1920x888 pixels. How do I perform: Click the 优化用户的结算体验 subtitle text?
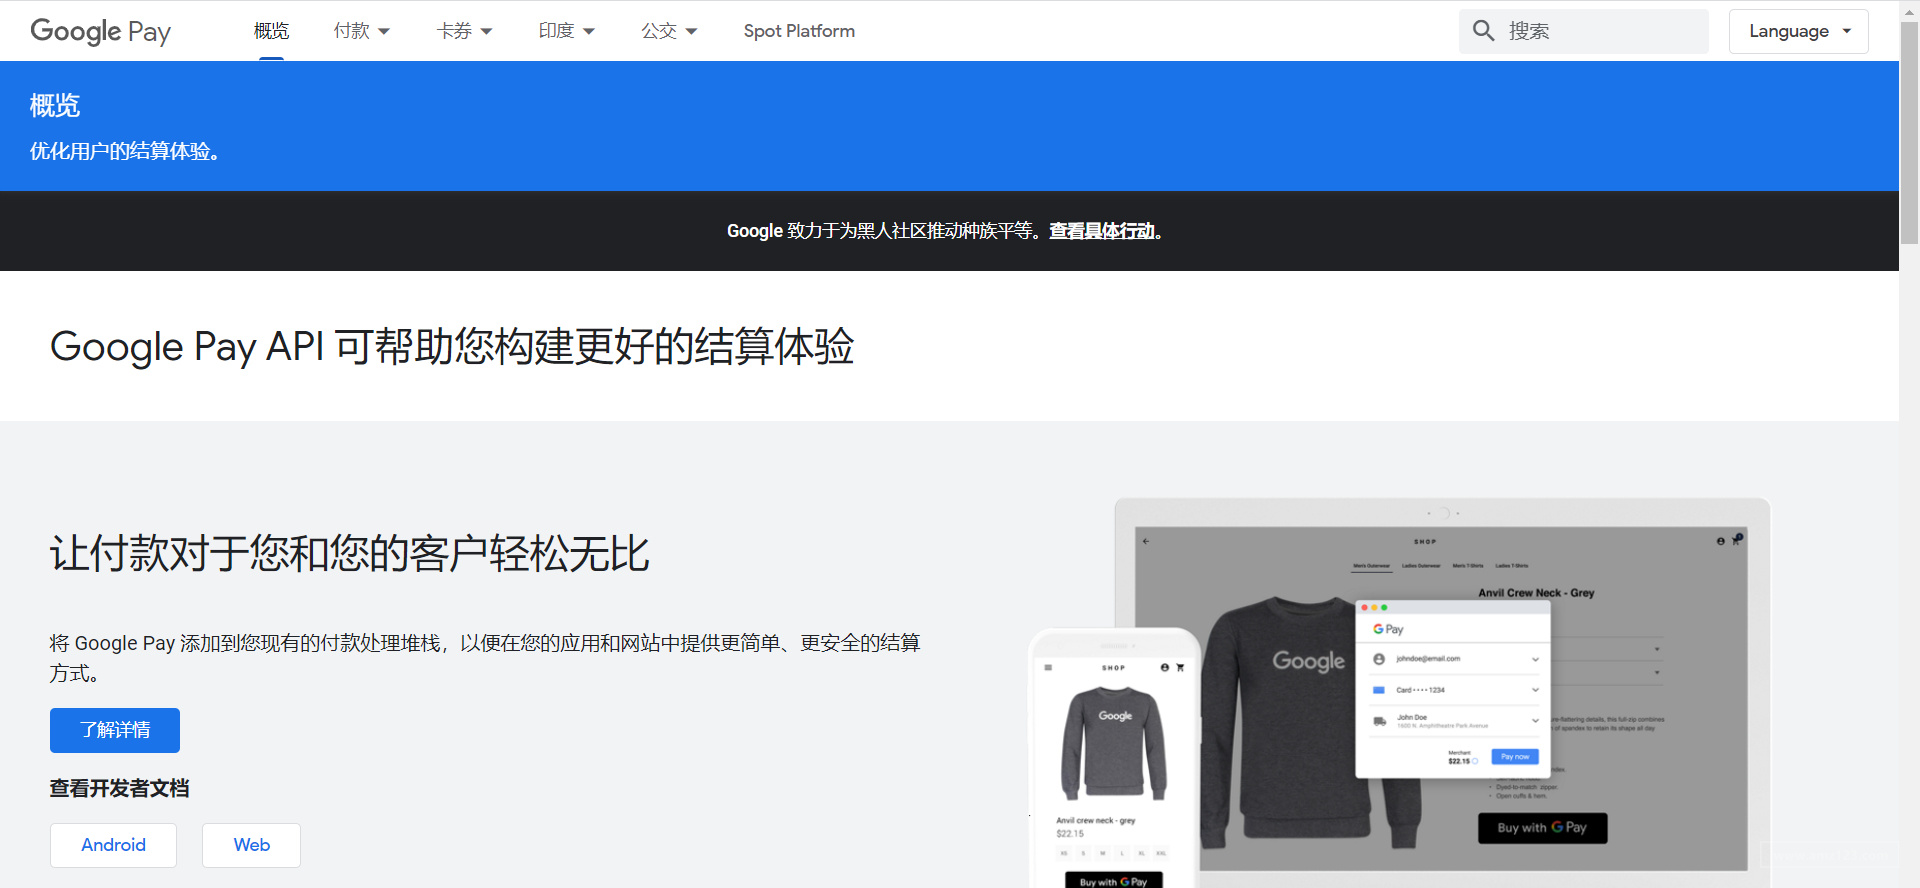coord(125,151)
